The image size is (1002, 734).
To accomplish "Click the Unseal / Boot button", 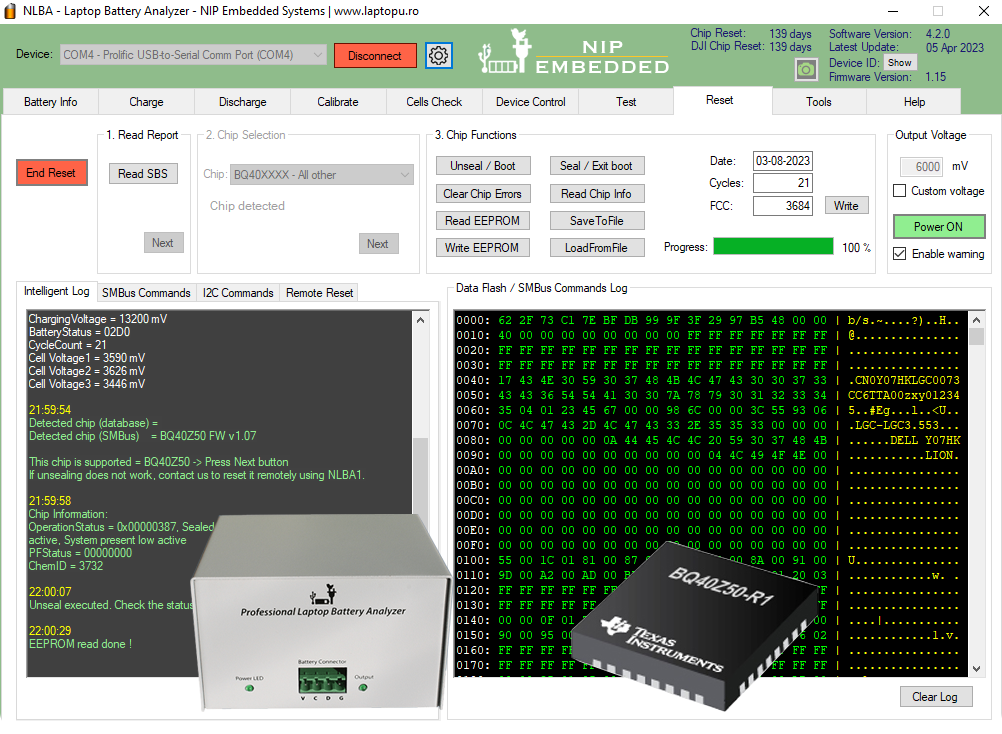I will [x=482, y=166].
